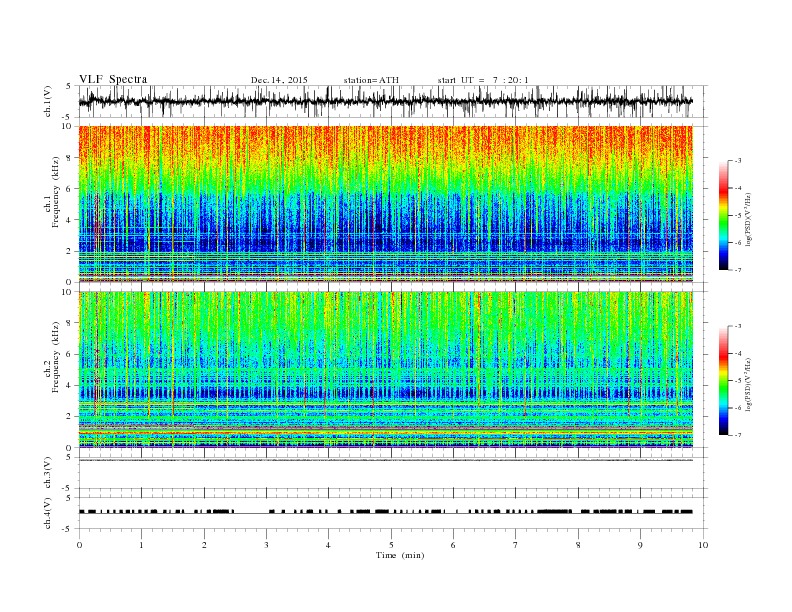
Task: Click the "ch.4(V)" axis label
Action: pyautogui.click(x=48, y=513)
